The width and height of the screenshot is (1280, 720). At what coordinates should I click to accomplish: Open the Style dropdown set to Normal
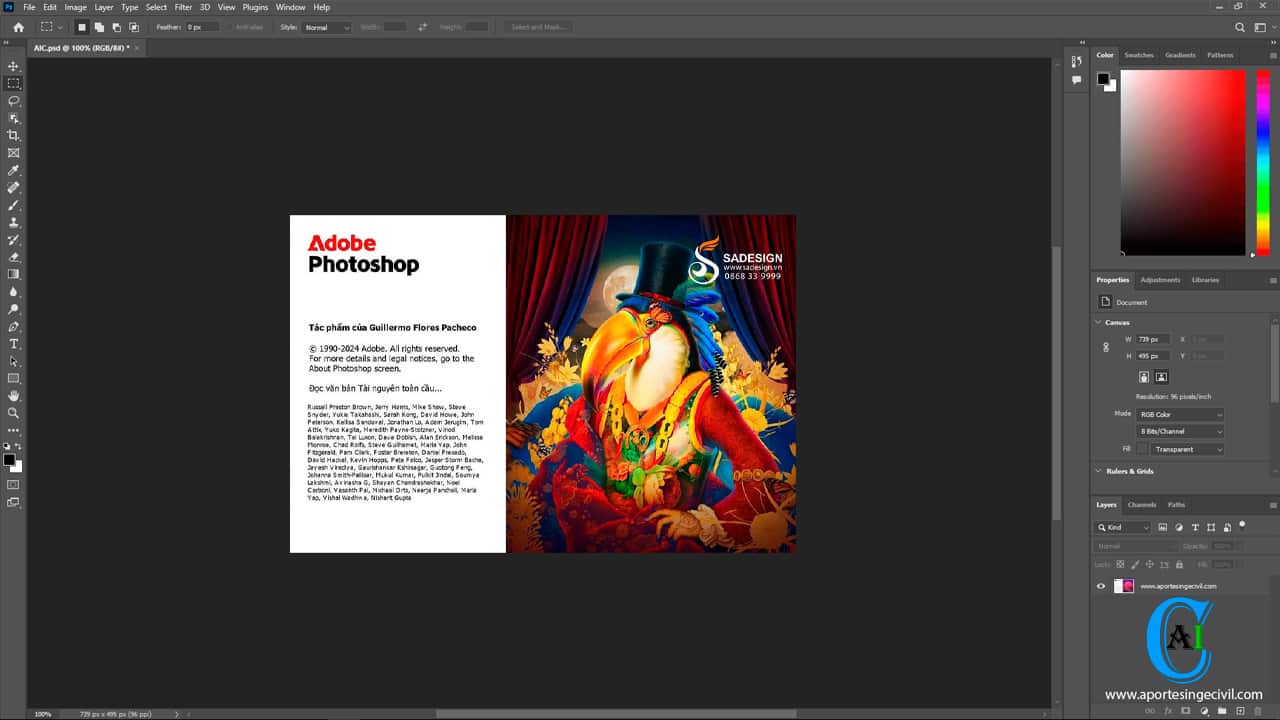327,27
